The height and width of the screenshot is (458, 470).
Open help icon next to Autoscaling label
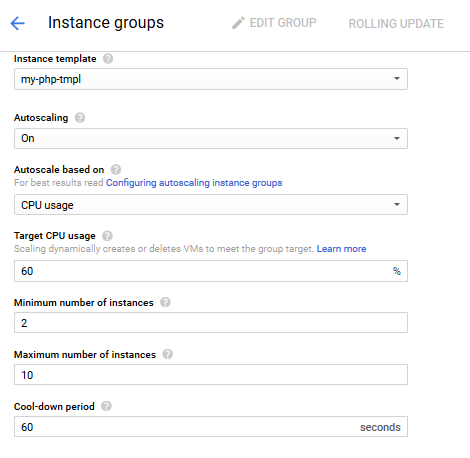coord(80,118)
